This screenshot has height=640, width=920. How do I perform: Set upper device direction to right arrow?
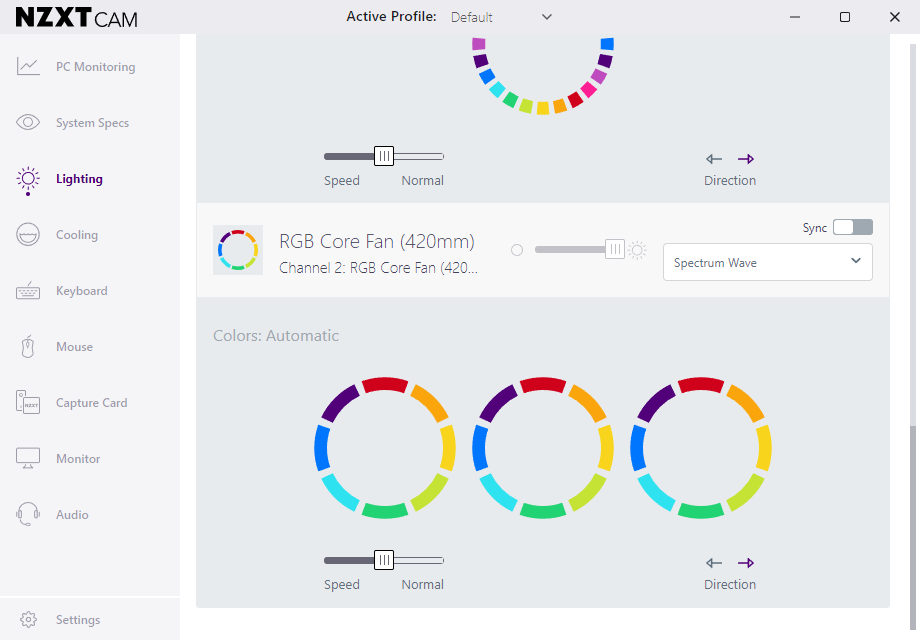click(x=746, y=159)
